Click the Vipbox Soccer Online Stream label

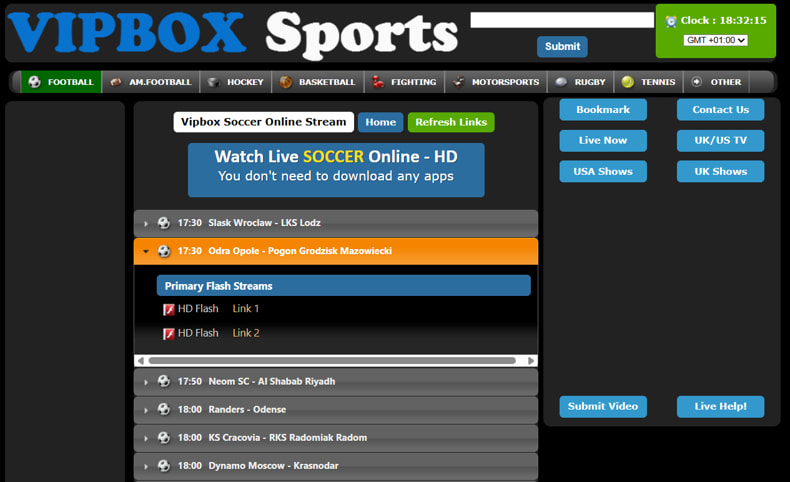(x=264, y=122)
